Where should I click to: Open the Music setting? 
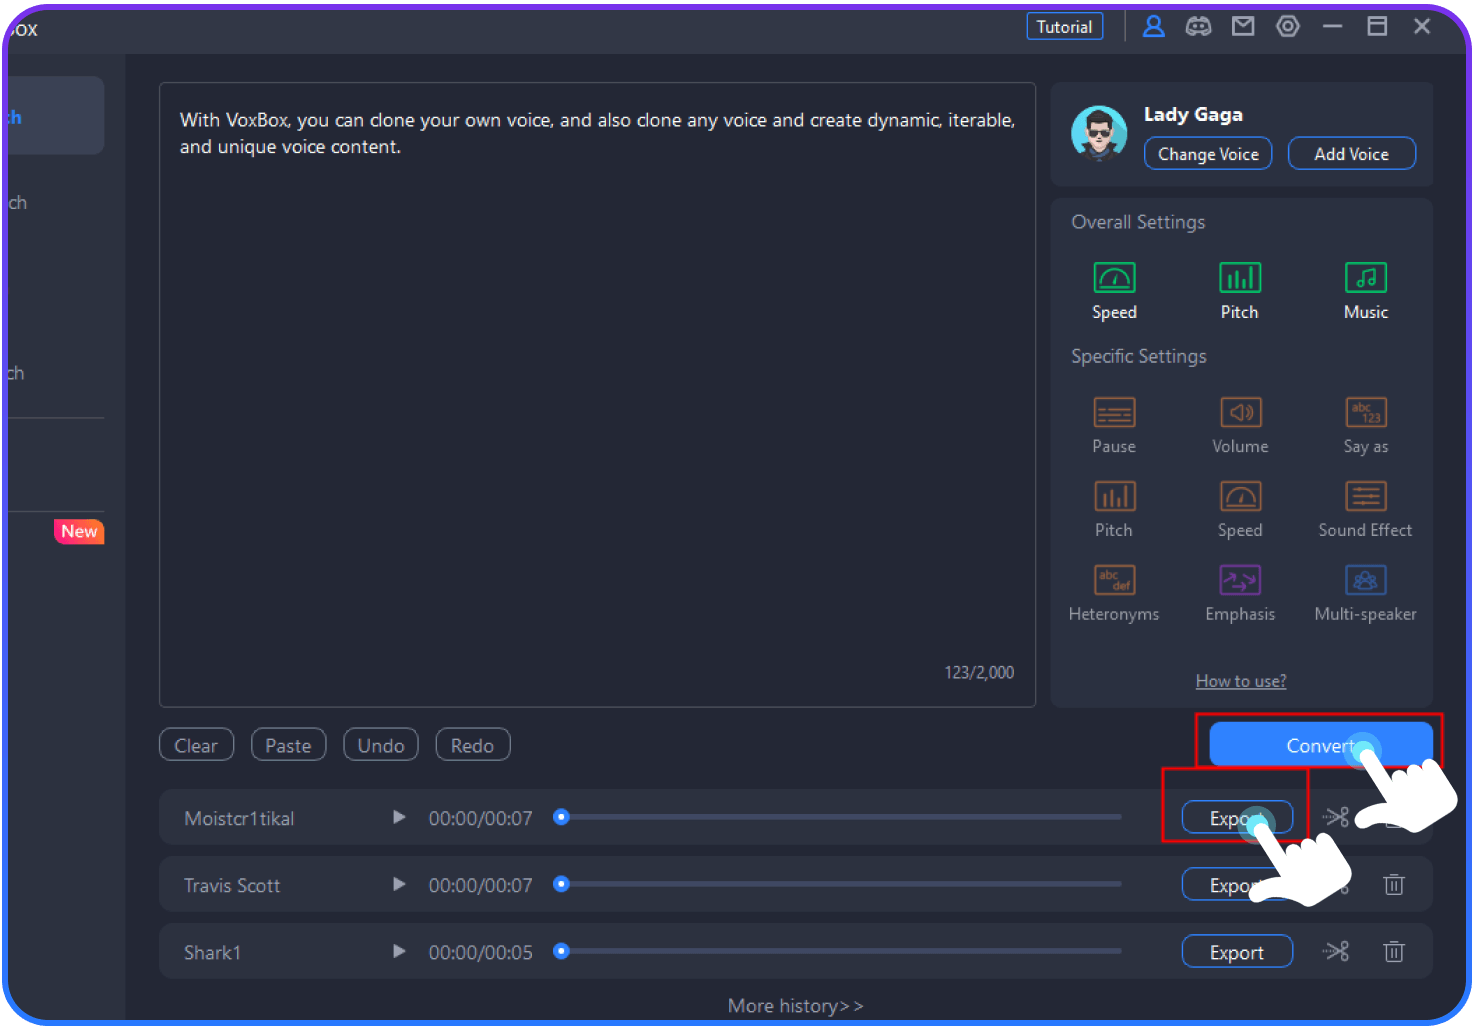pyautogui.click(x=1366, y=290)
